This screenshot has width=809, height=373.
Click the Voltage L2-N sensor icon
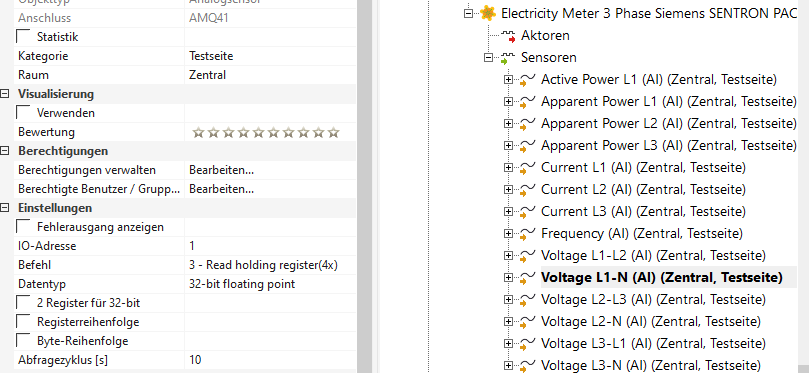click(x=527, y=322)
